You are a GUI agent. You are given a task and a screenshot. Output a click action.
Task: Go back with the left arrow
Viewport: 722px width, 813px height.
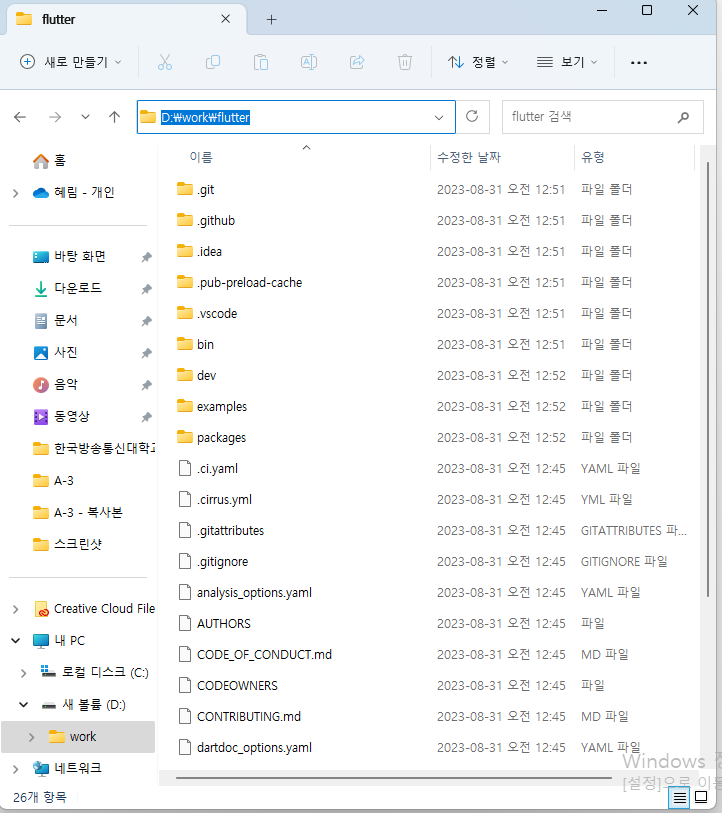tap(20, 117)
